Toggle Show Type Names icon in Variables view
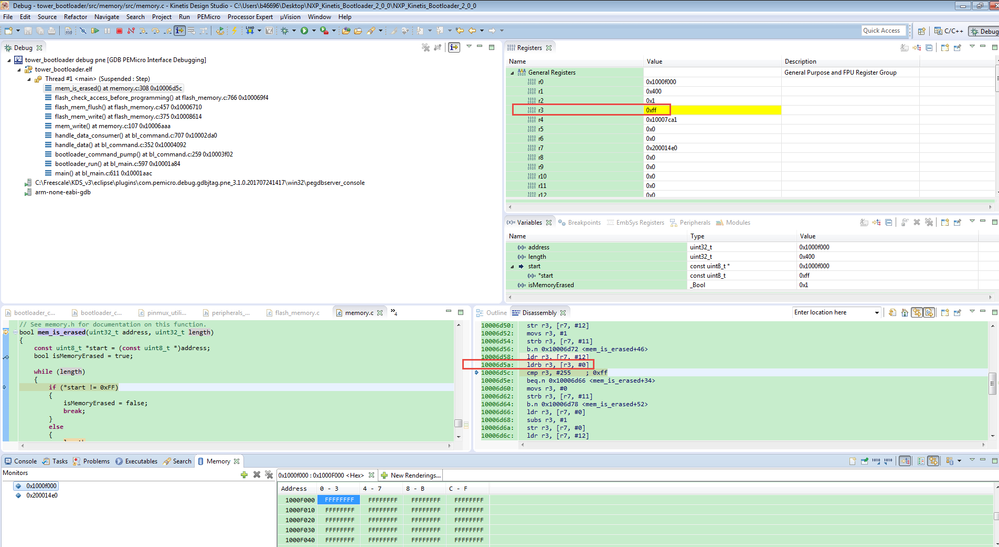The width and height of the screenshot is (999, 547). (x=864, y=222)
